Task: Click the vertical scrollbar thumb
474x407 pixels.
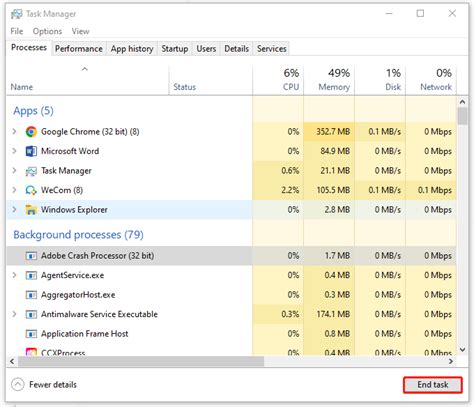Action: (x=462, y=116)
